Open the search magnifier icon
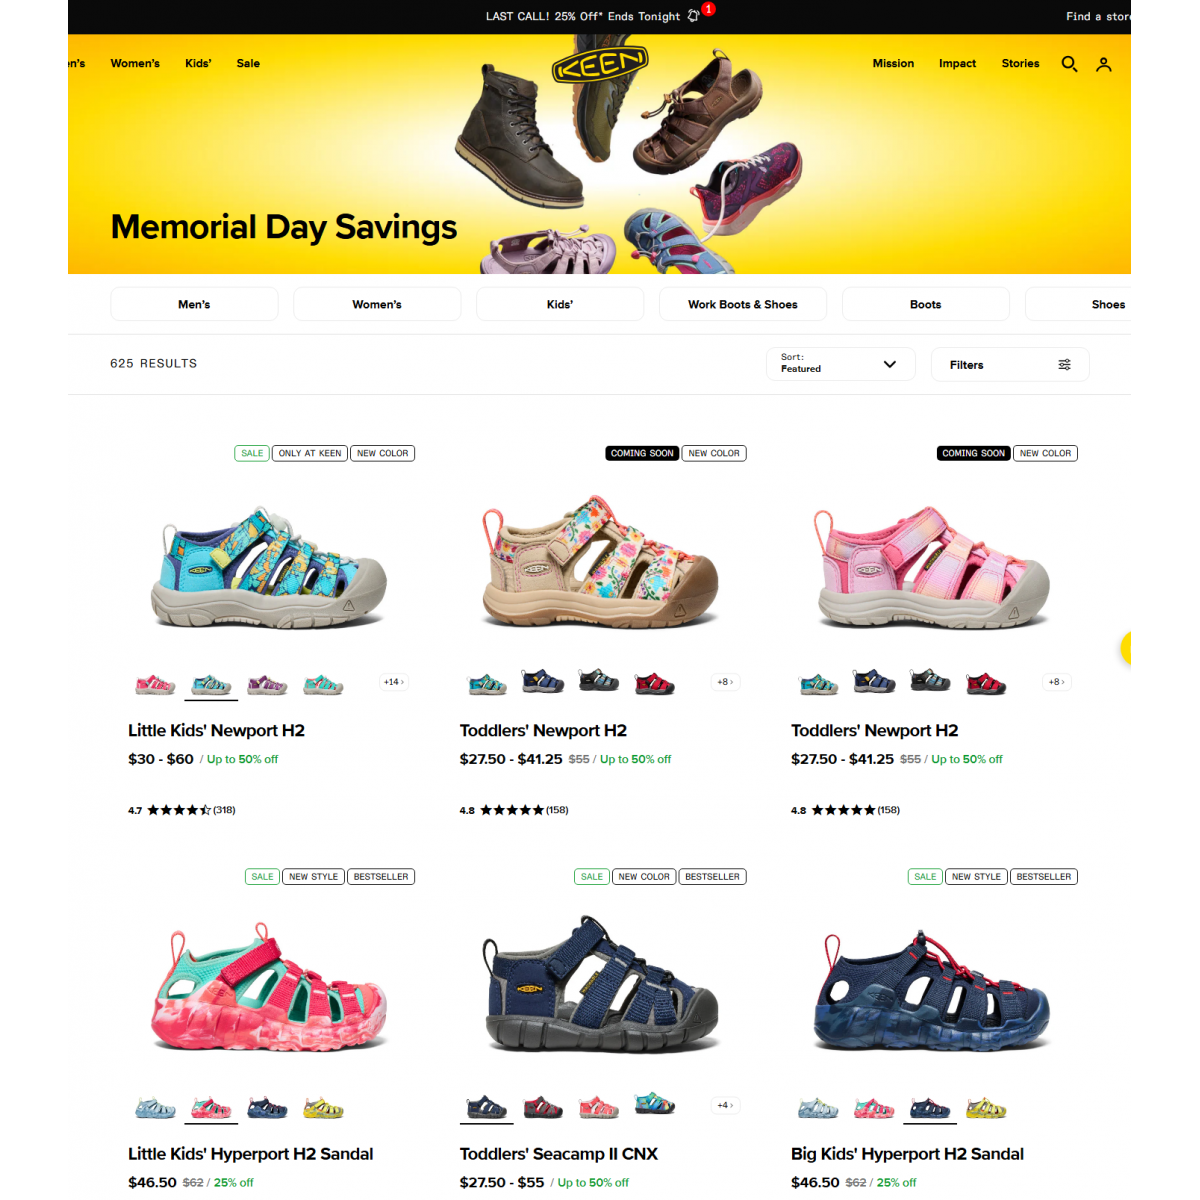 click(x=1069, y=64)
